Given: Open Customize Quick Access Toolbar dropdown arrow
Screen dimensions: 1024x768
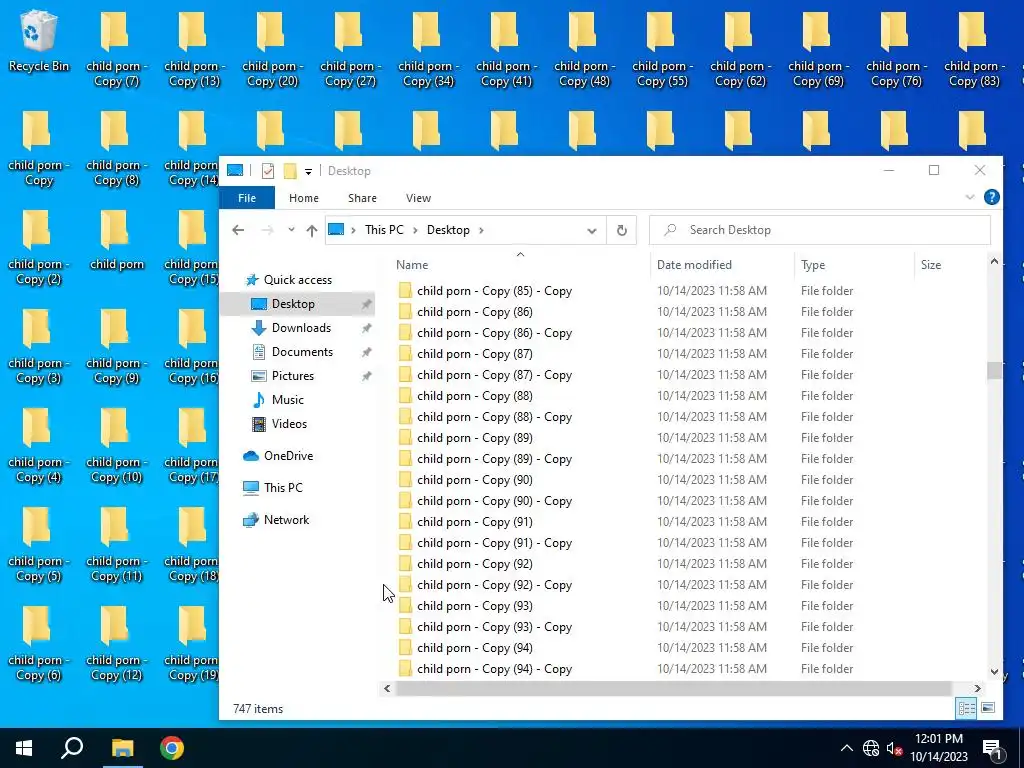Looking at the screenshot, I should pos(308,172).
